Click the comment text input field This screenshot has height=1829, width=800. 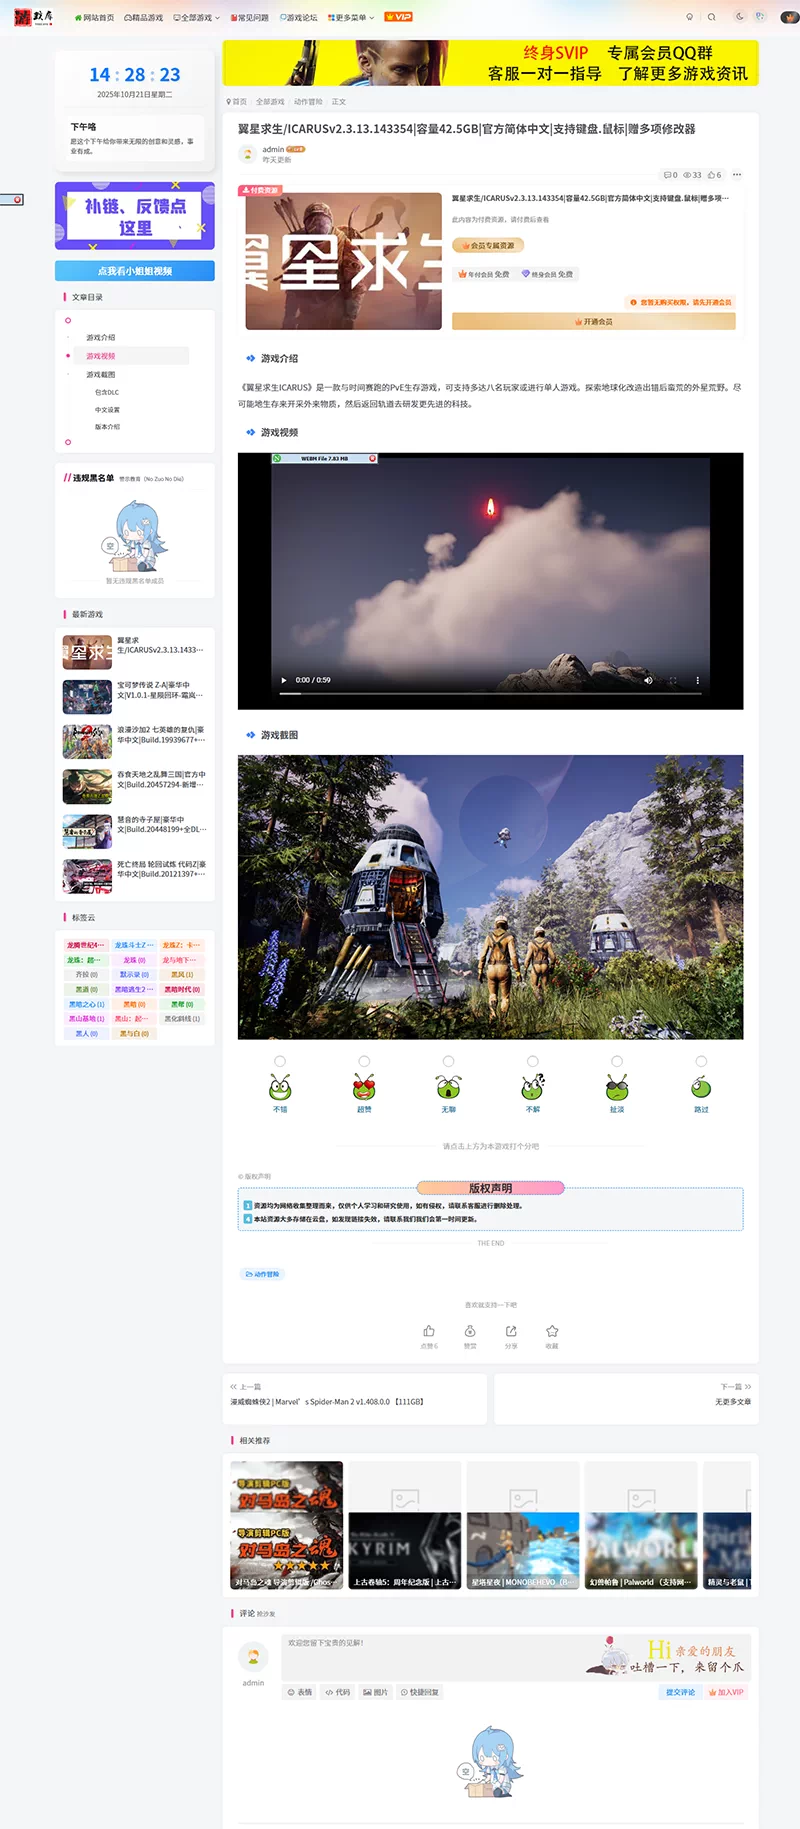pos(515,1657)
